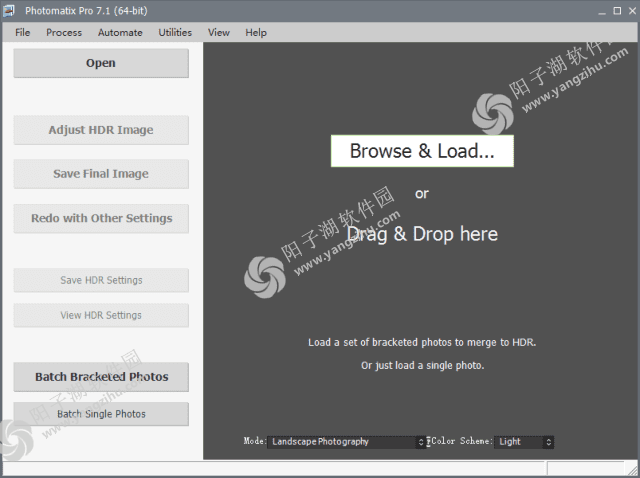Screen dimensions: 640x478
Task: Click Adjust HDR Image button
Action: pyautogui.click(x=101, y=130)
